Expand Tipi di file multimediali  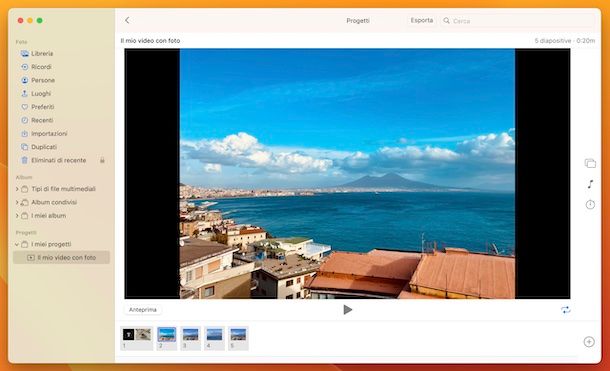coord(17,189)
